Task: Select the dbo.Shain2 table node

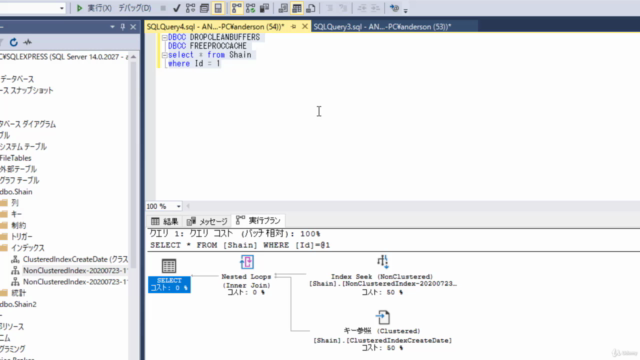Action: tap(18, 304)
